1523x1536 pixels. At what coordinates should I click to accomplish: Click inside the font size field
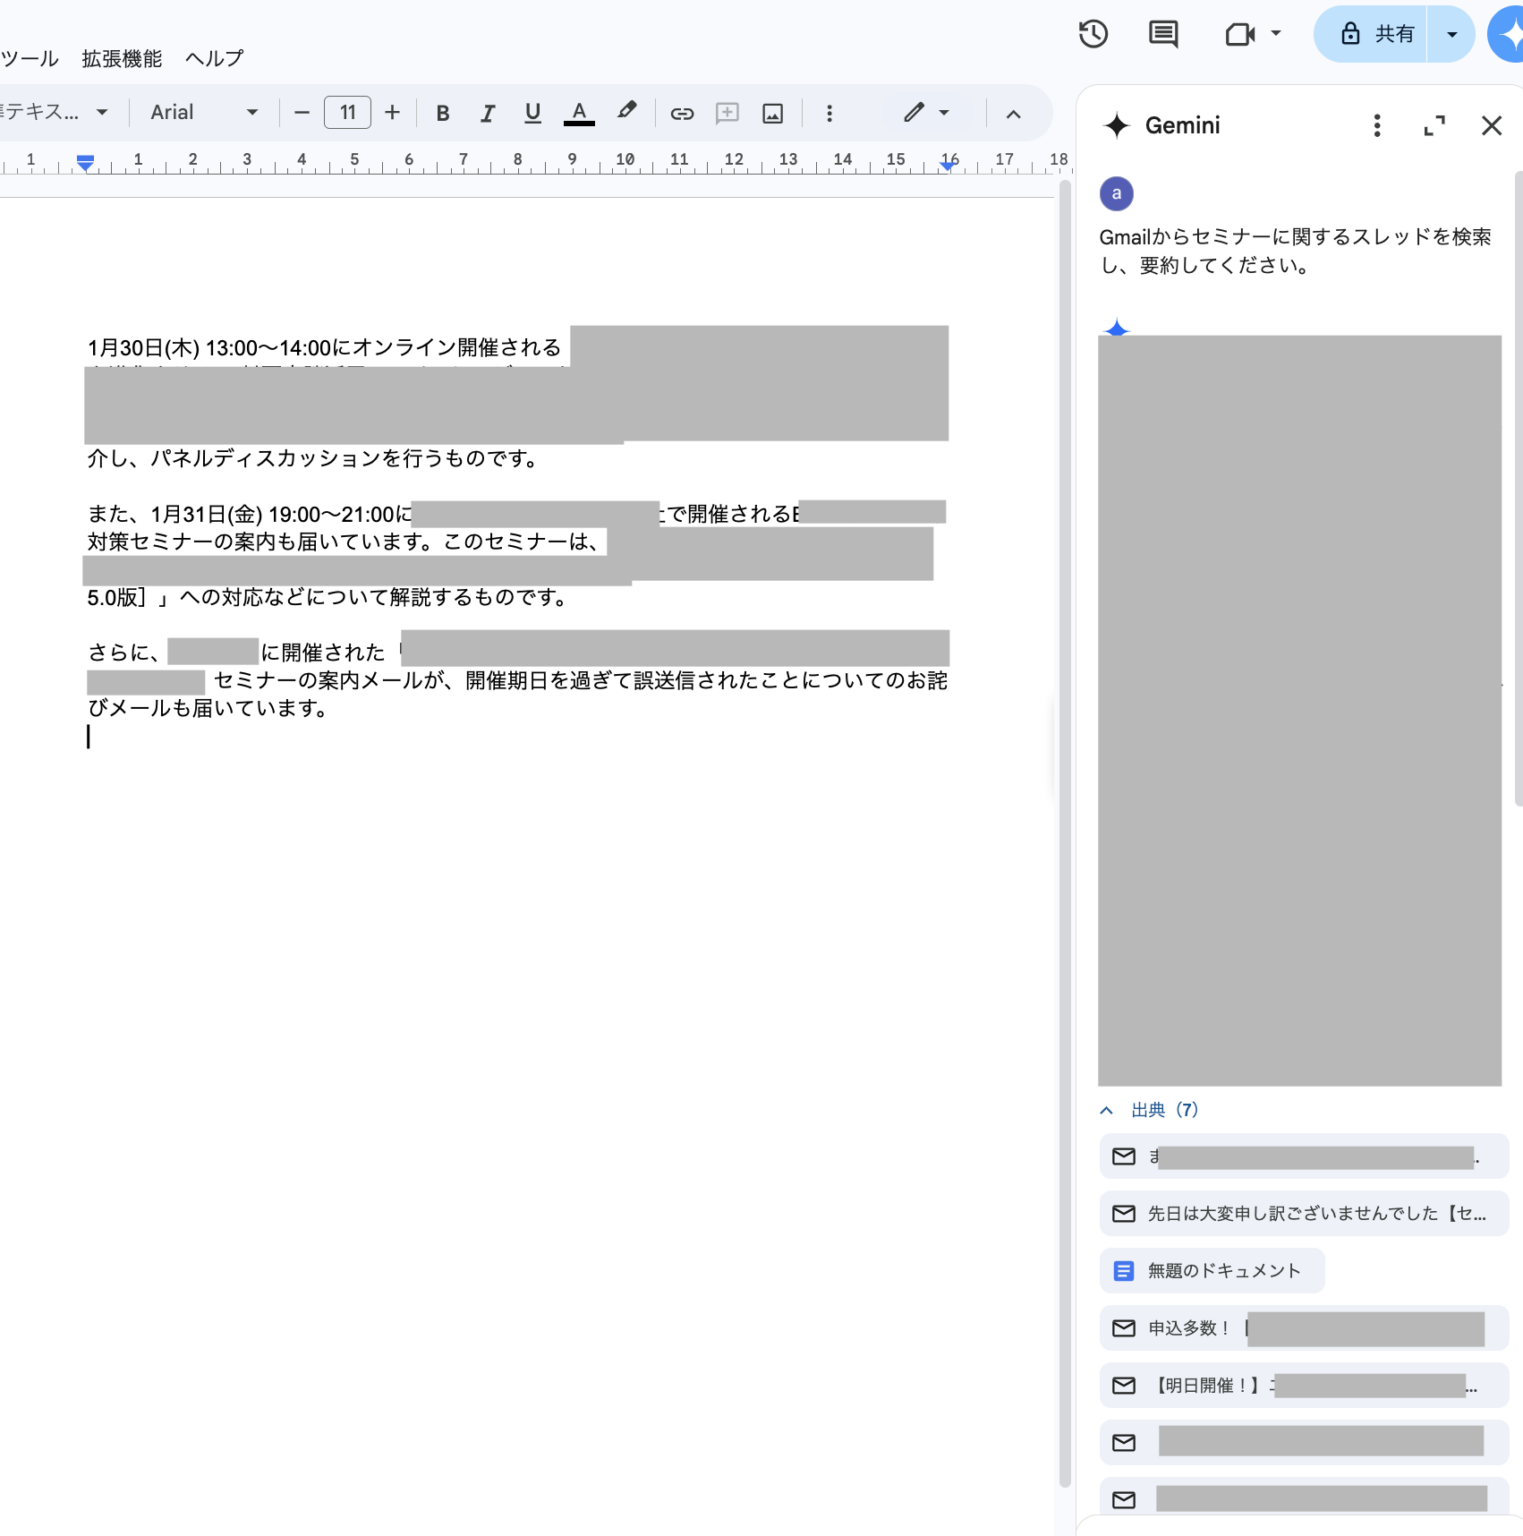pyautogui.click(x=347, y=112)
